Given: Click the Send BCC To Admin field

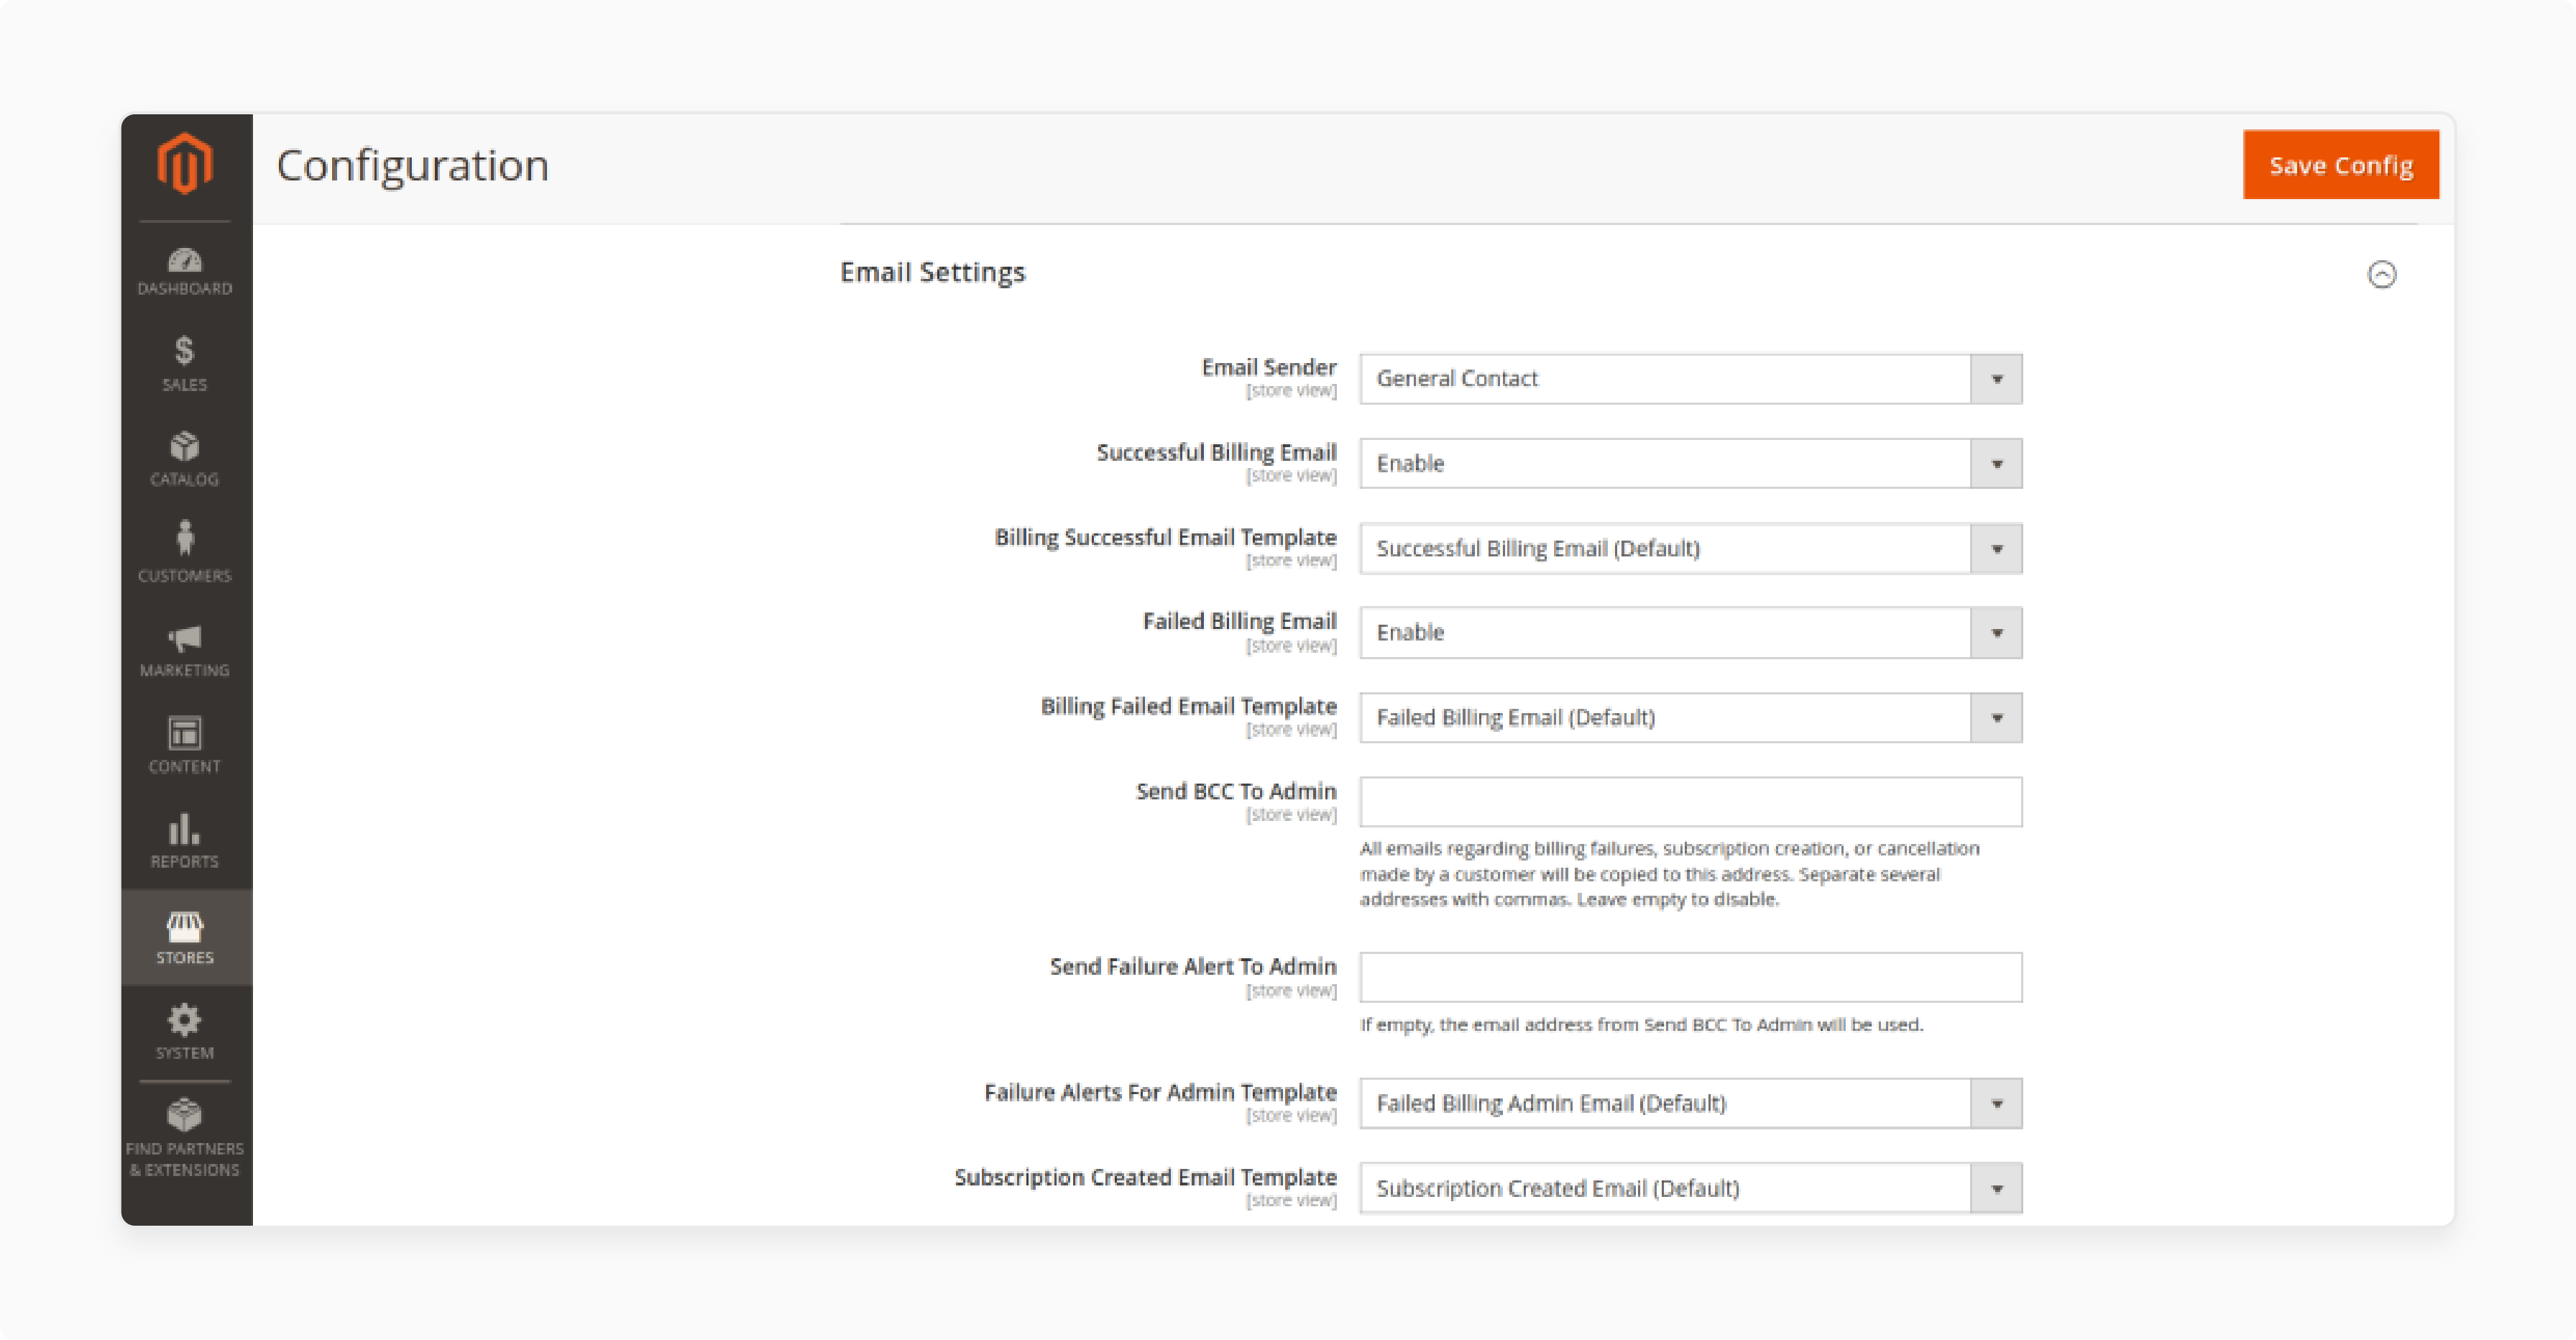Looking at the screenshot, I should 1691,802.
